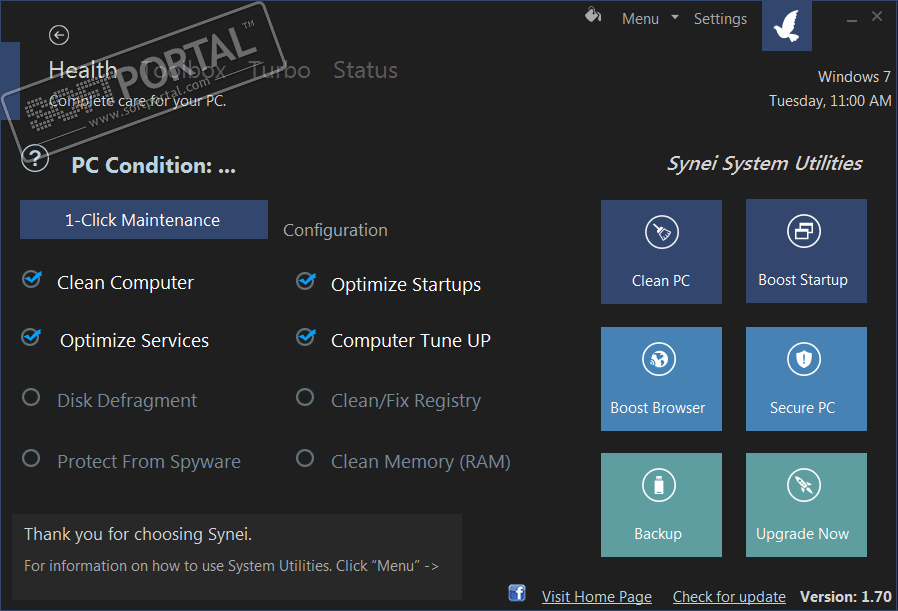Enable the Clean Memory (RAM) option
The image size is (898, 611).
point(306,458)
